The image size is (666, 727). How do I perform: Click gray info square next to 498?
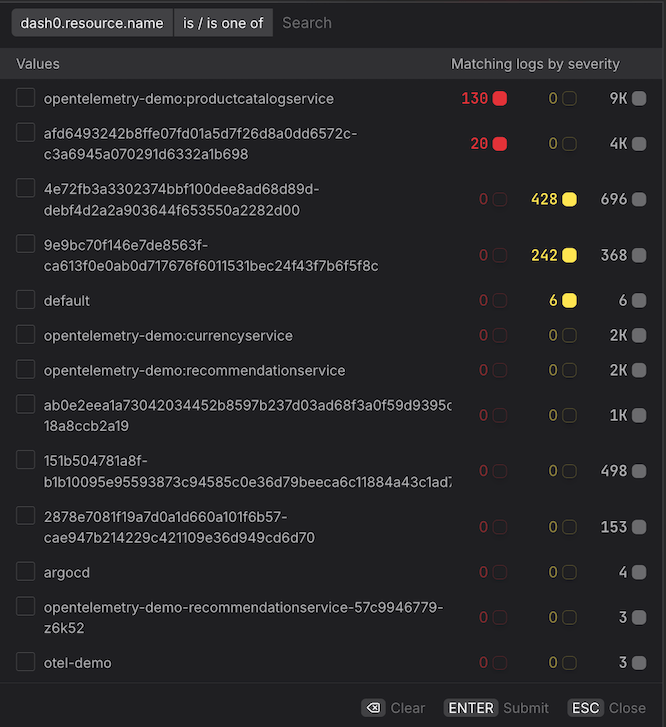(x=639, y=471)
